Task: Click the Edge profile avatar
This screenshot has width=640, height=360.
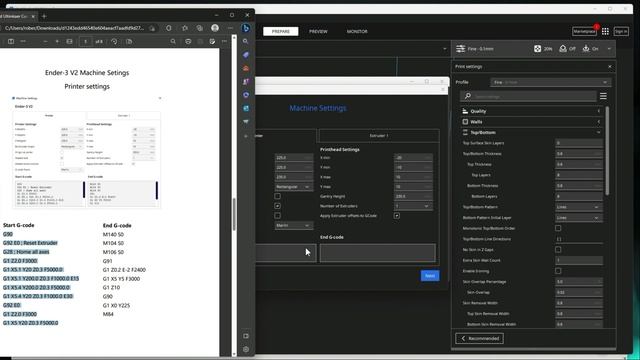Action: click(x=215, y=28)
